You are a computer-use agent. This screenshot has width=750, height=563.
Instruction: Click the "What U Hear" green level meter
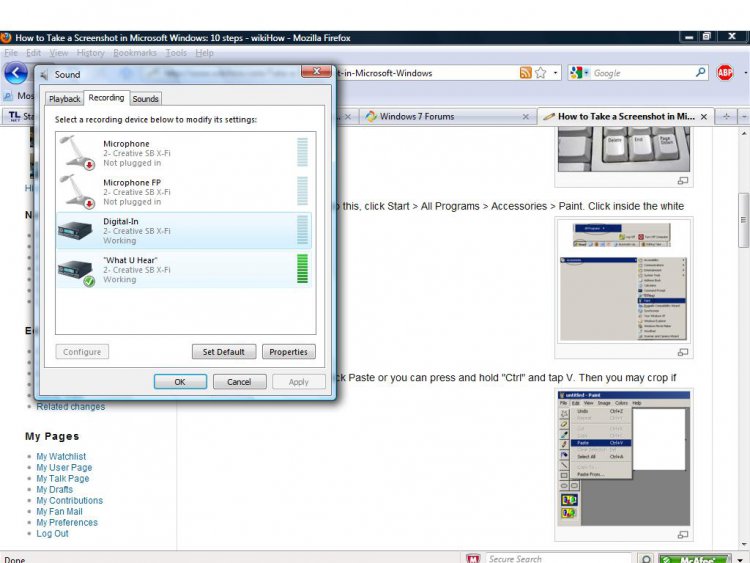302,269
